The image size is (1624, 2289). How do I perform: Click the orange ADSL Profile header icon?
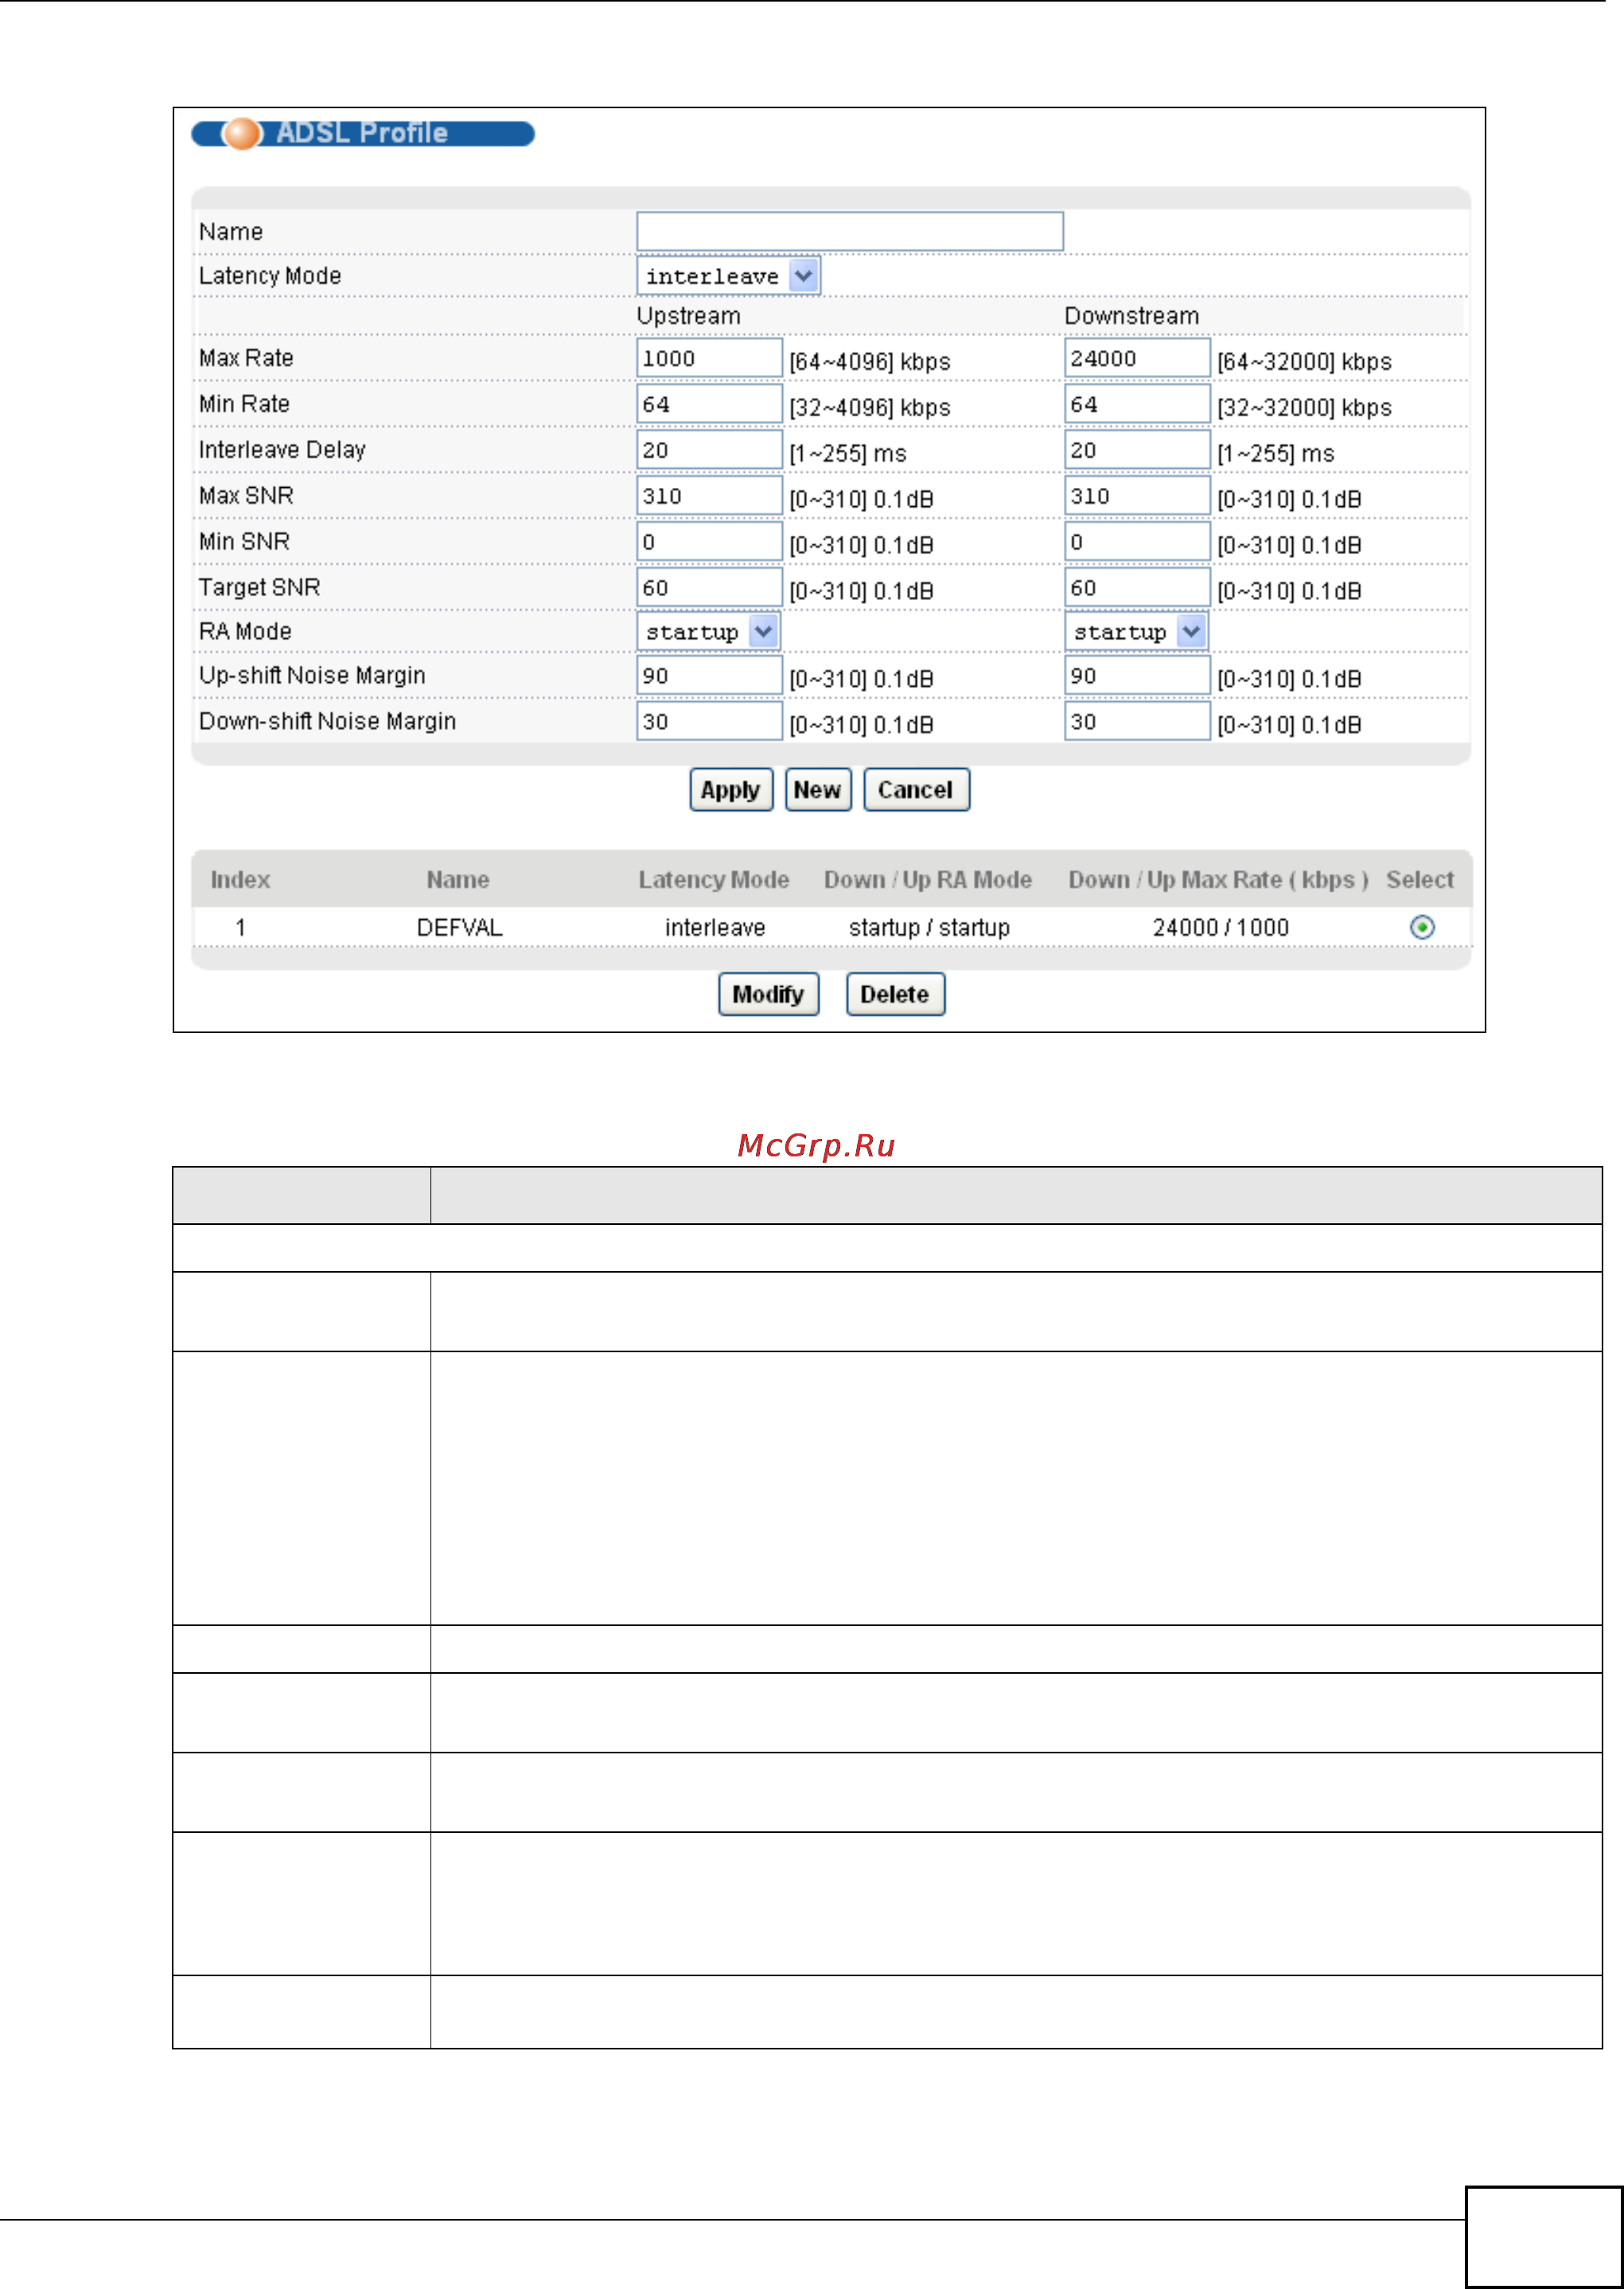click(241, 133)
